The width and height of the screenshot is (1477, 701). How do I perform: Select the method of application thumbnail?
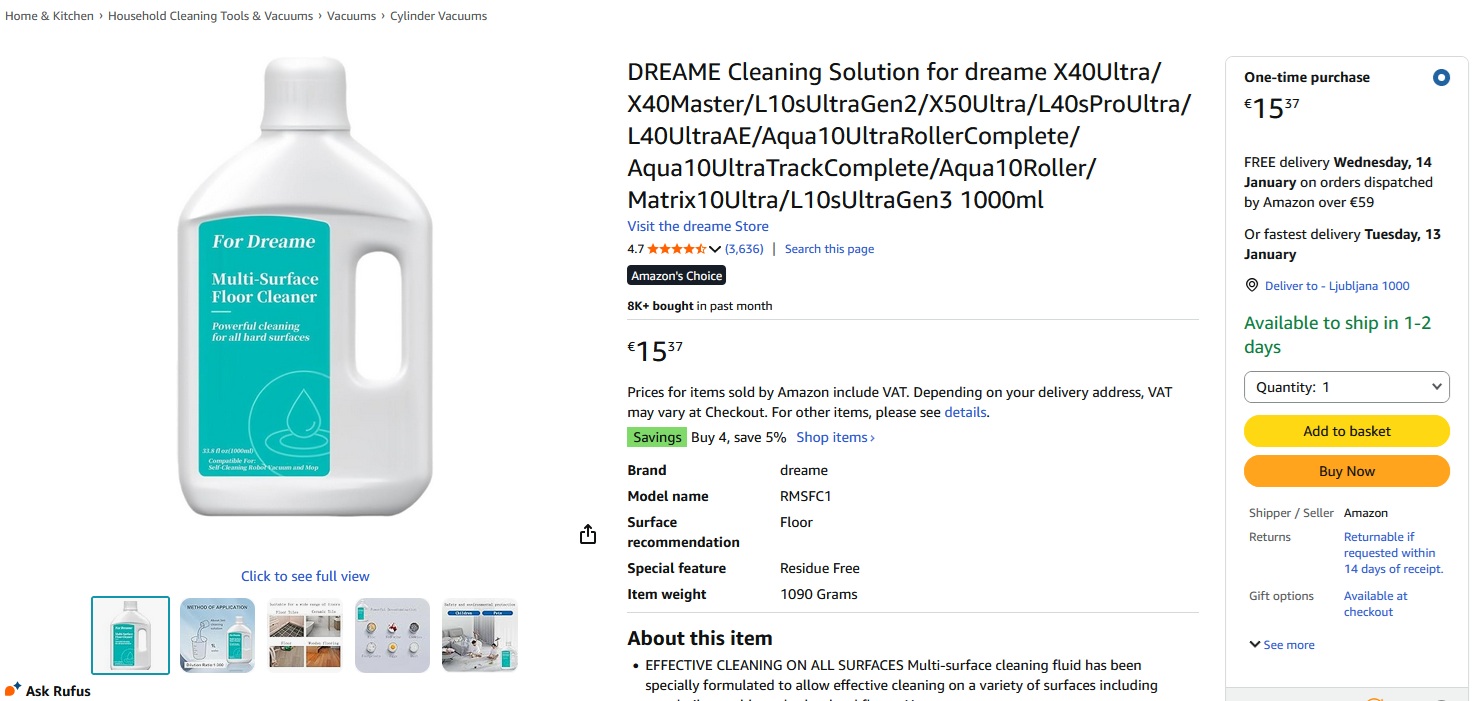pos(218,635)
